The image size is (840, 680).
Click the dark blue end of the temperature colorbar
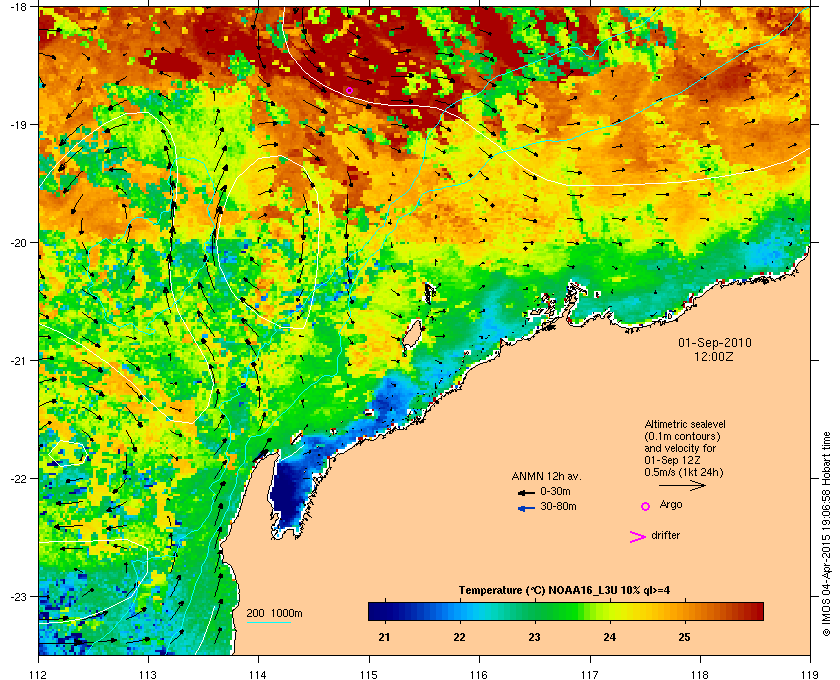tap(378, 611)
